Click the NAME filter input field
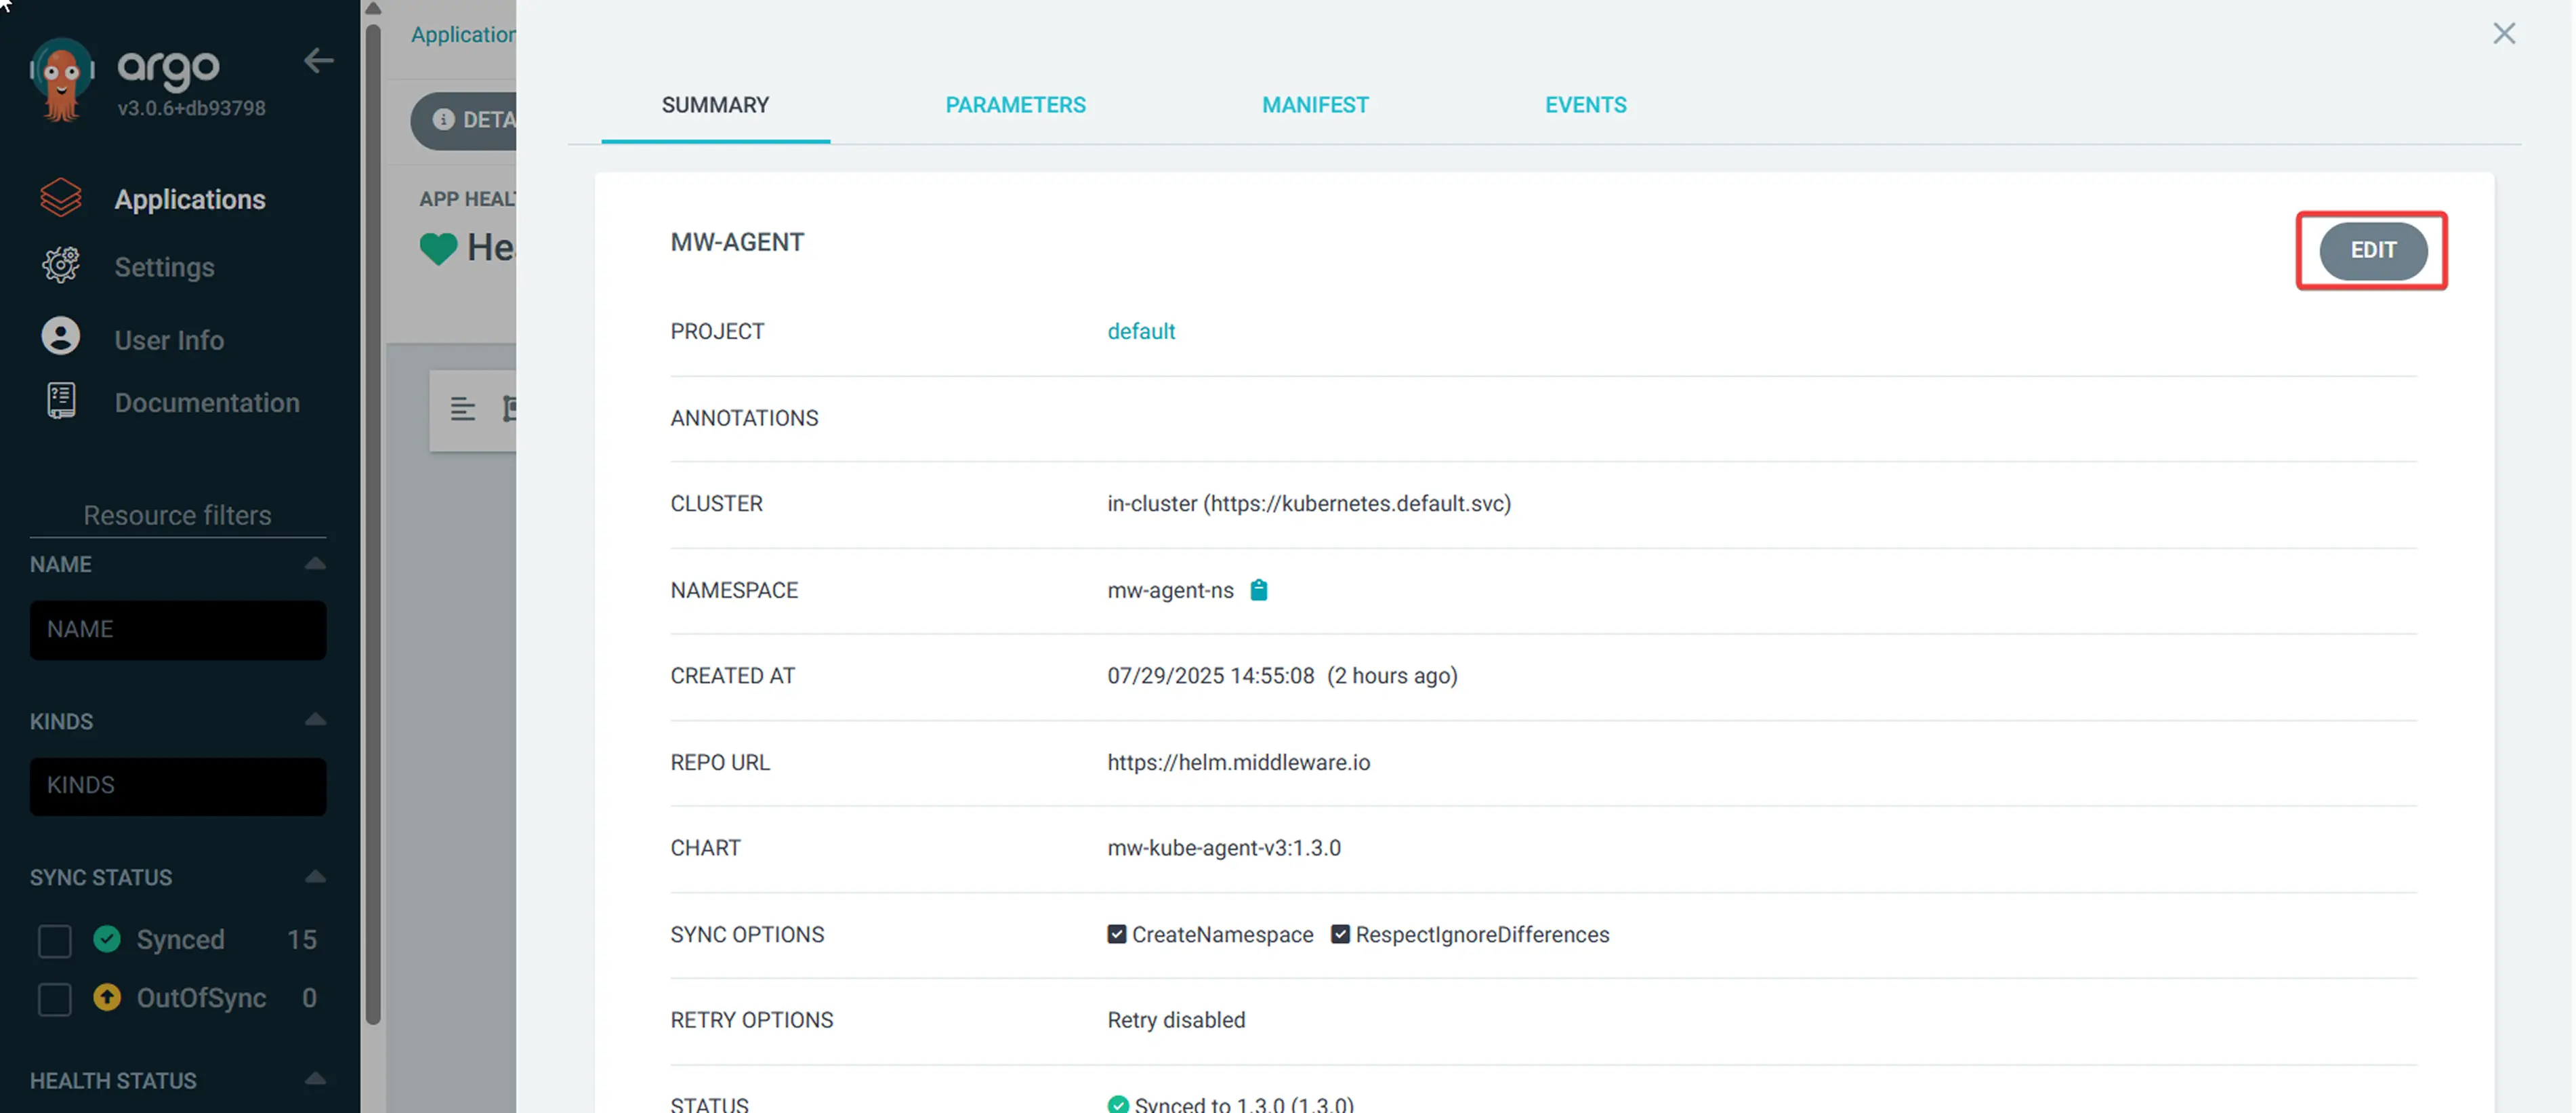This screenshot has width=2576, height=1113. (x=177, y=630)
